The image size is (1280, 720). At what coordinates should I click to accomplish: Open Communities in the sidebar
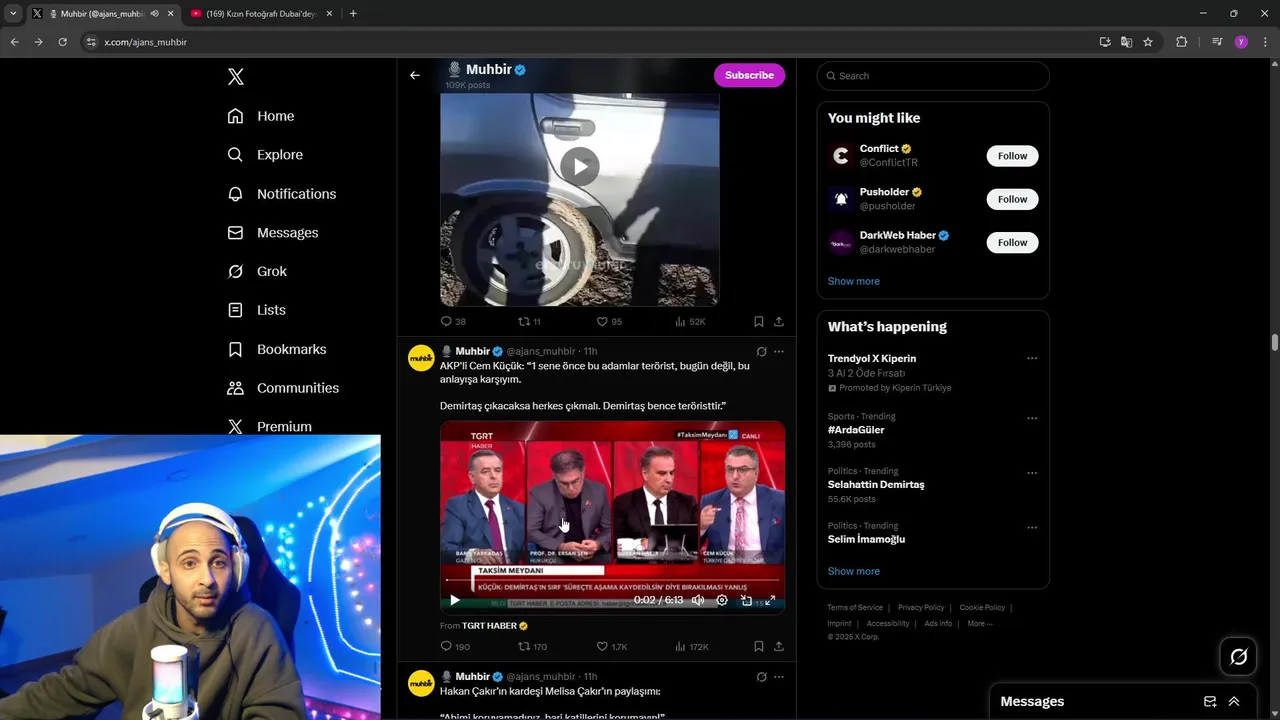pos(283,388)
